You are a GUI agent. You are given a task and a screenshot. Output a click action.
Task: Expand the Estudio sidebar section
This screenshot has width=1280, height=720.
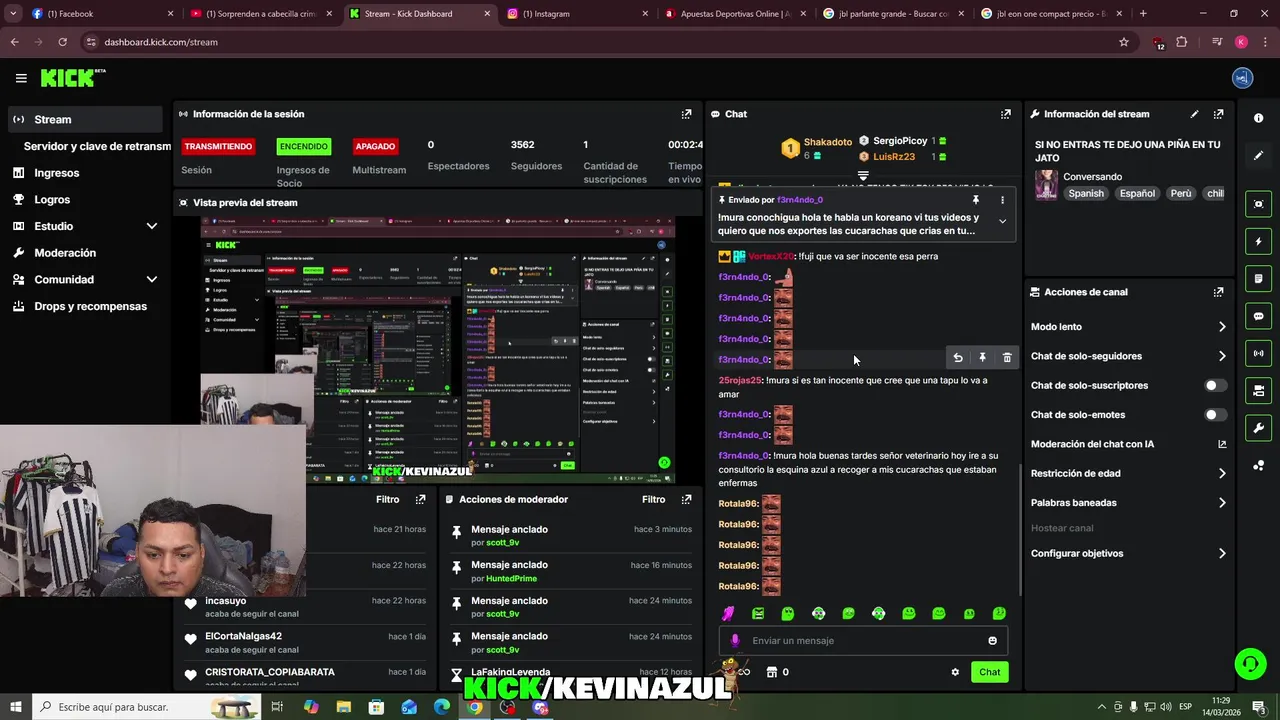pos(152,226)
